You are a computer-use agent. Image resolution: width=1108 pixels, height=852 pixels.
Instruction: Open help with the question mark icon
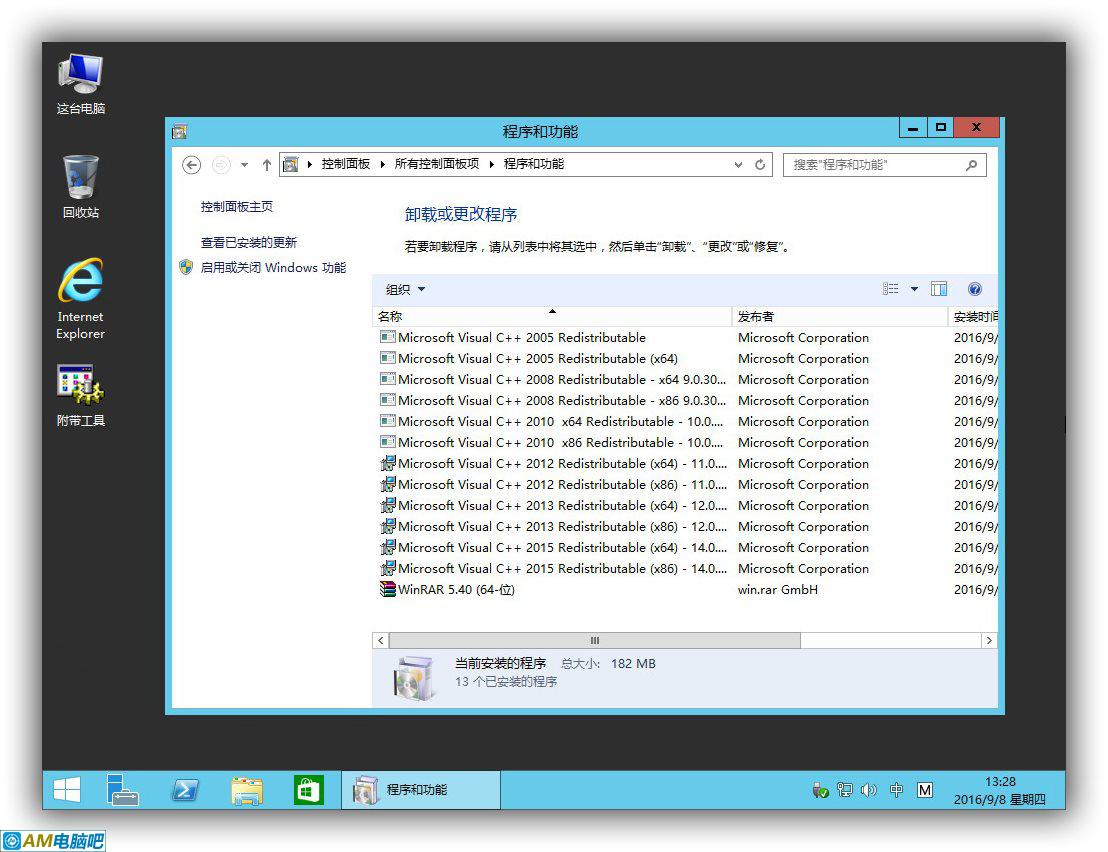tap(974, 289)
